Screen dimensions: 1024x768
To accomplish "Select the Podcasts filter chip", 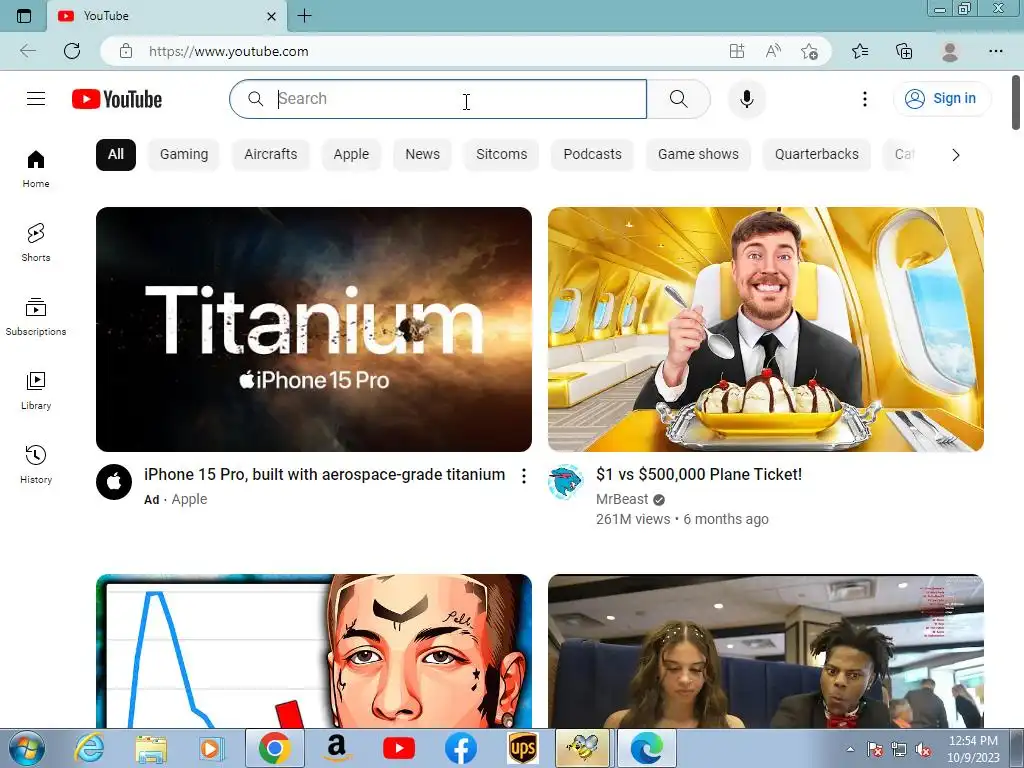I will (x=592, y=155).
